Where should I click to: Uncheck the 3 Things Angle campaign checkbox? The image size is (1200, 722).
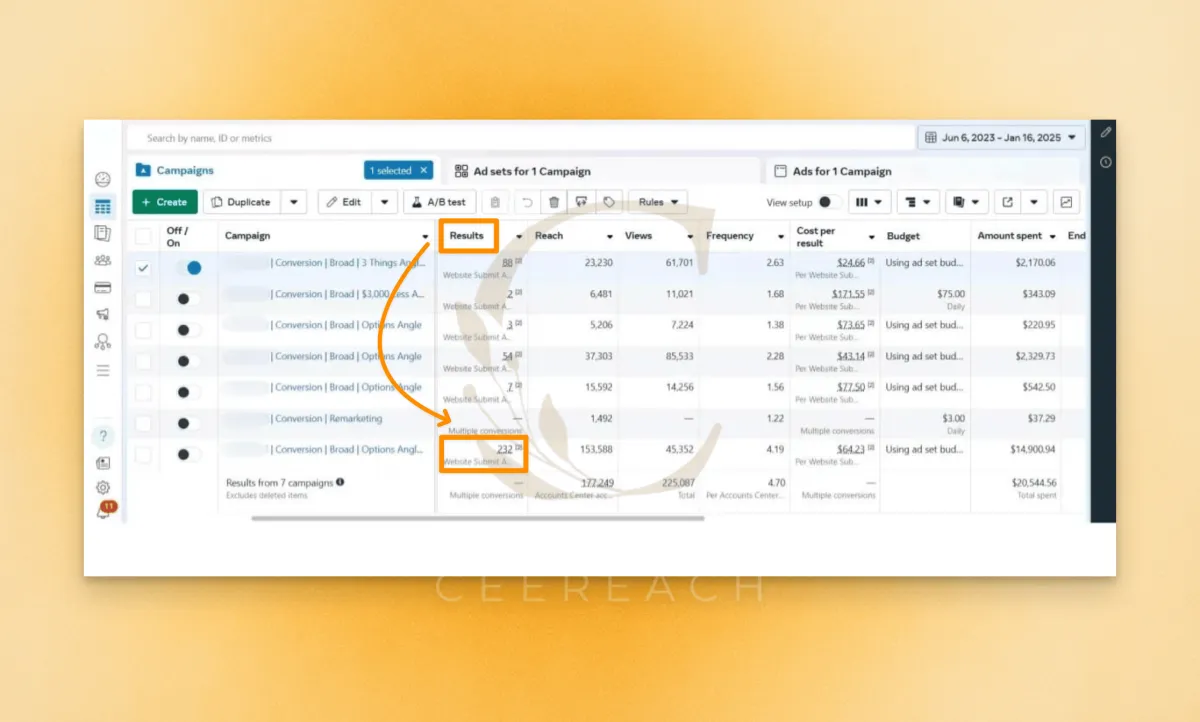pos(143,268)
